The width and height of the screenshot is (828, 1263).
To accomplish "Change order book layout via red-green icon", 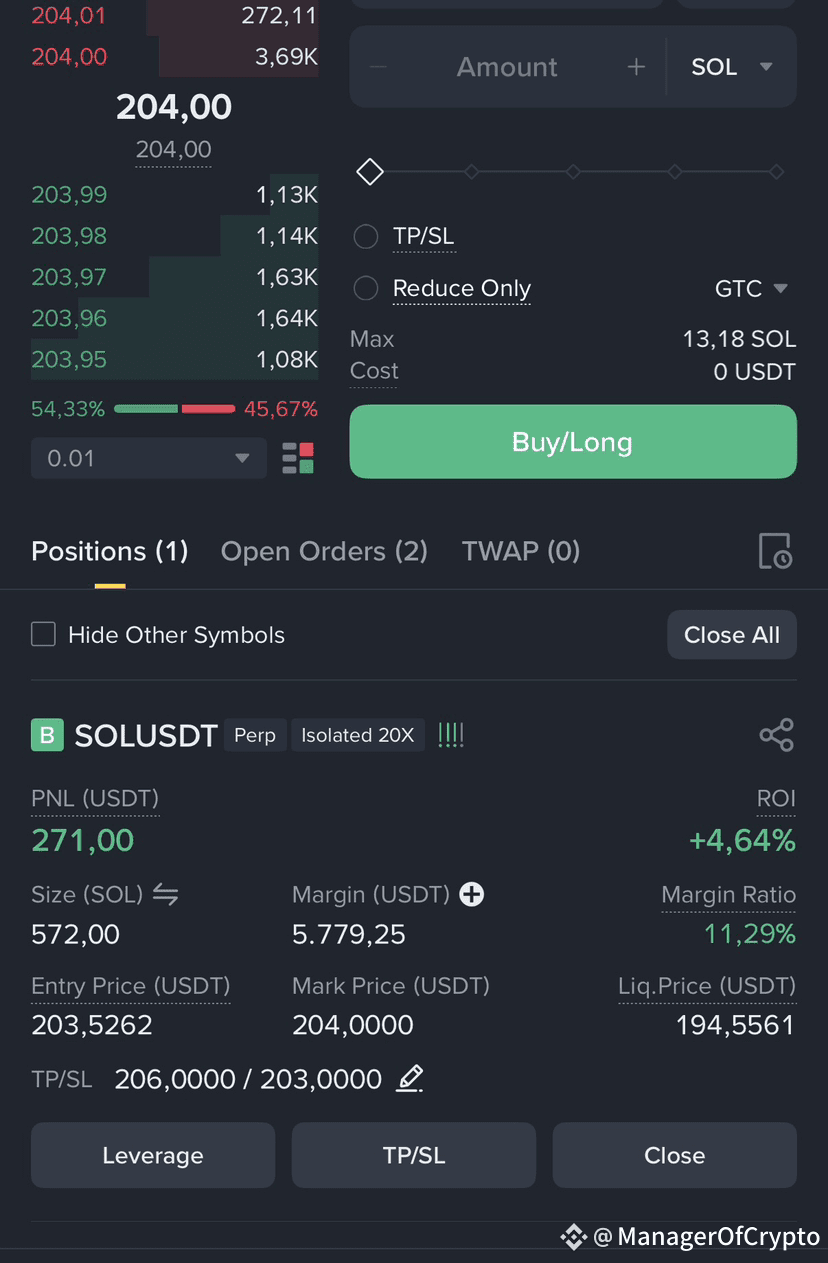I will (298, 458).
